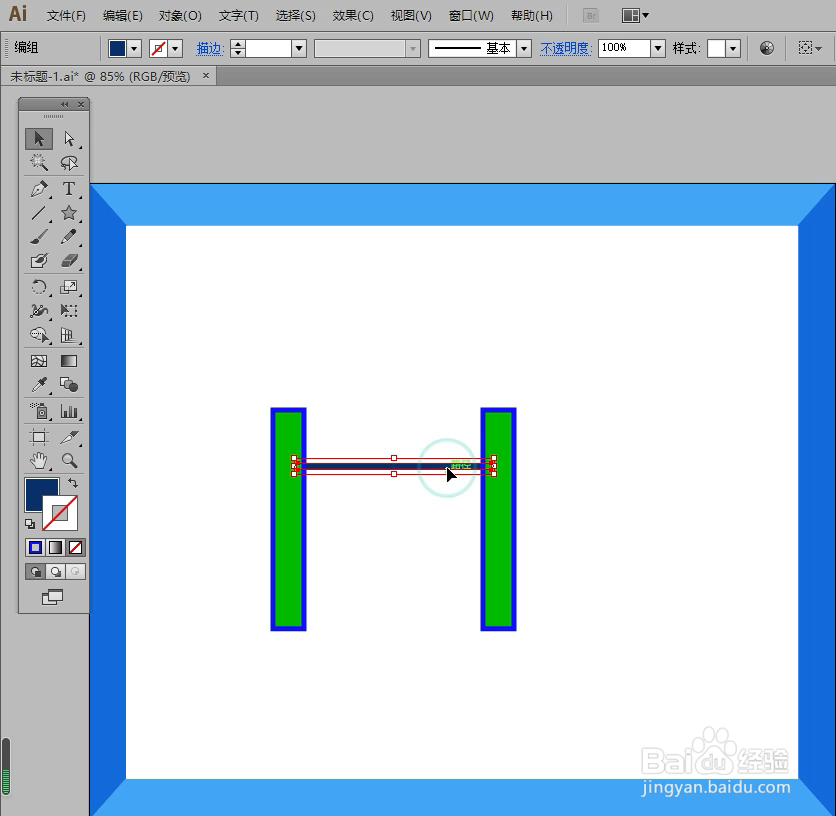Open brush definition dropdown labeled 基本
836x816 pixels.
(x=525, y=49)
